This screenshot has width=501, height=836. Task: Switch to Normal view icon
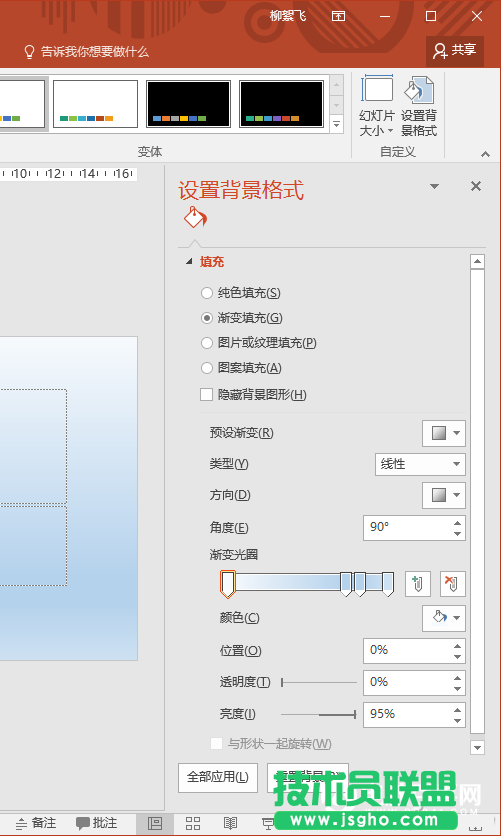[155, 823]
